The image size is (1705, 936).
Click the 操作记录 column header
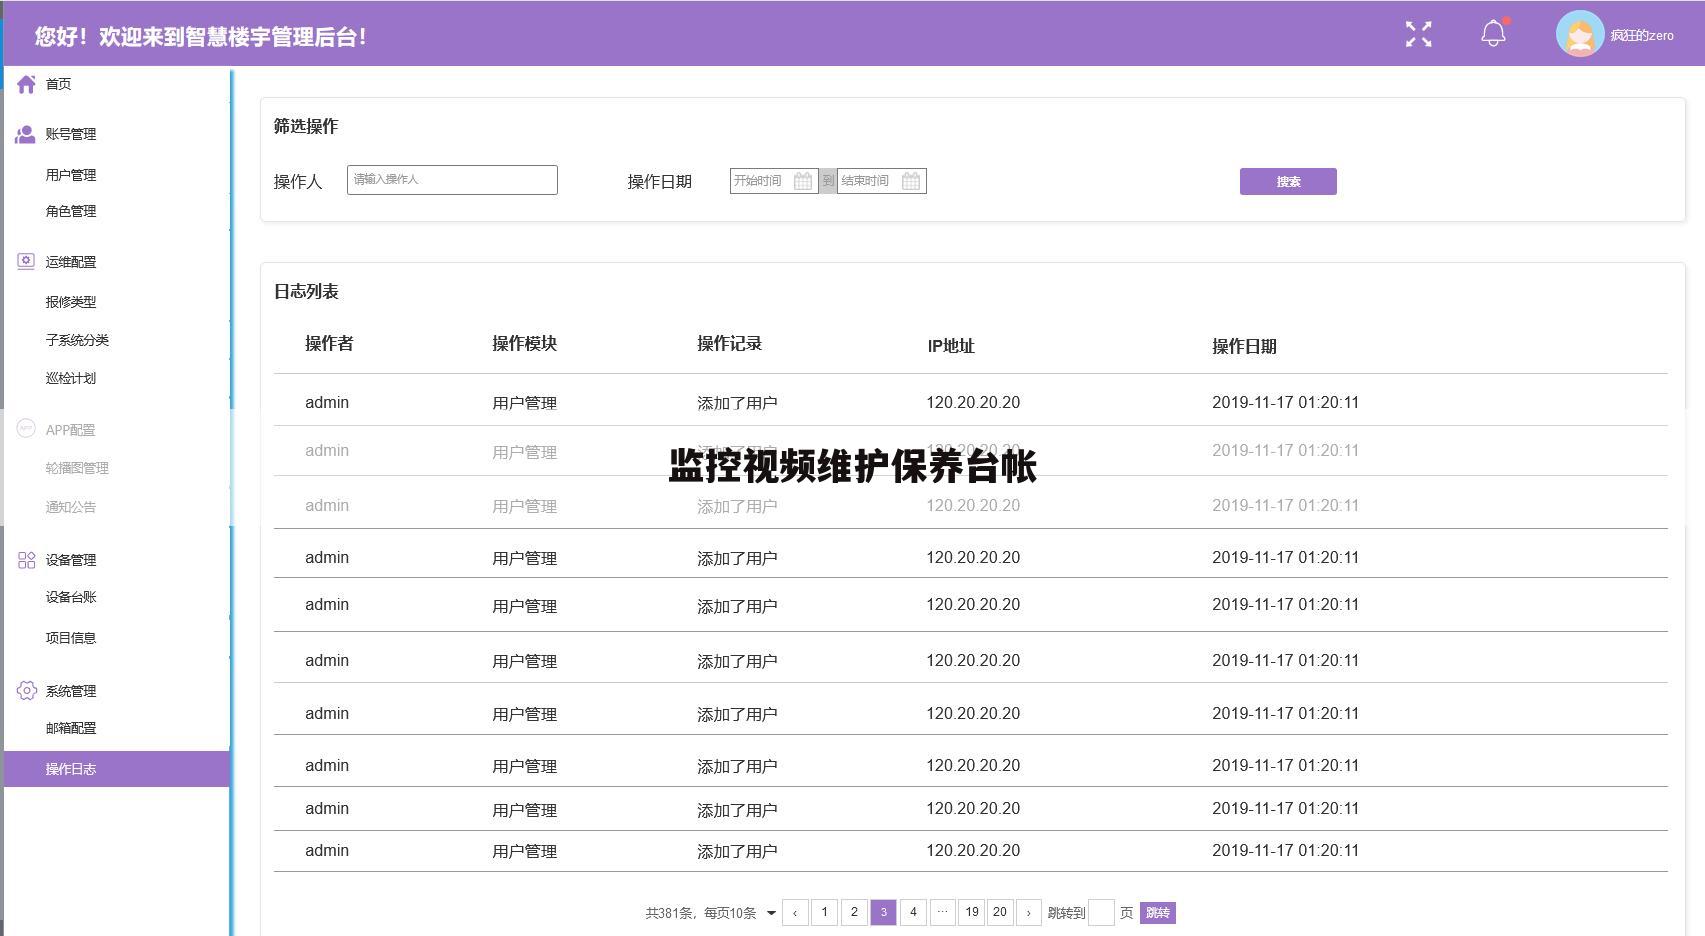click(x=729, y=344)
